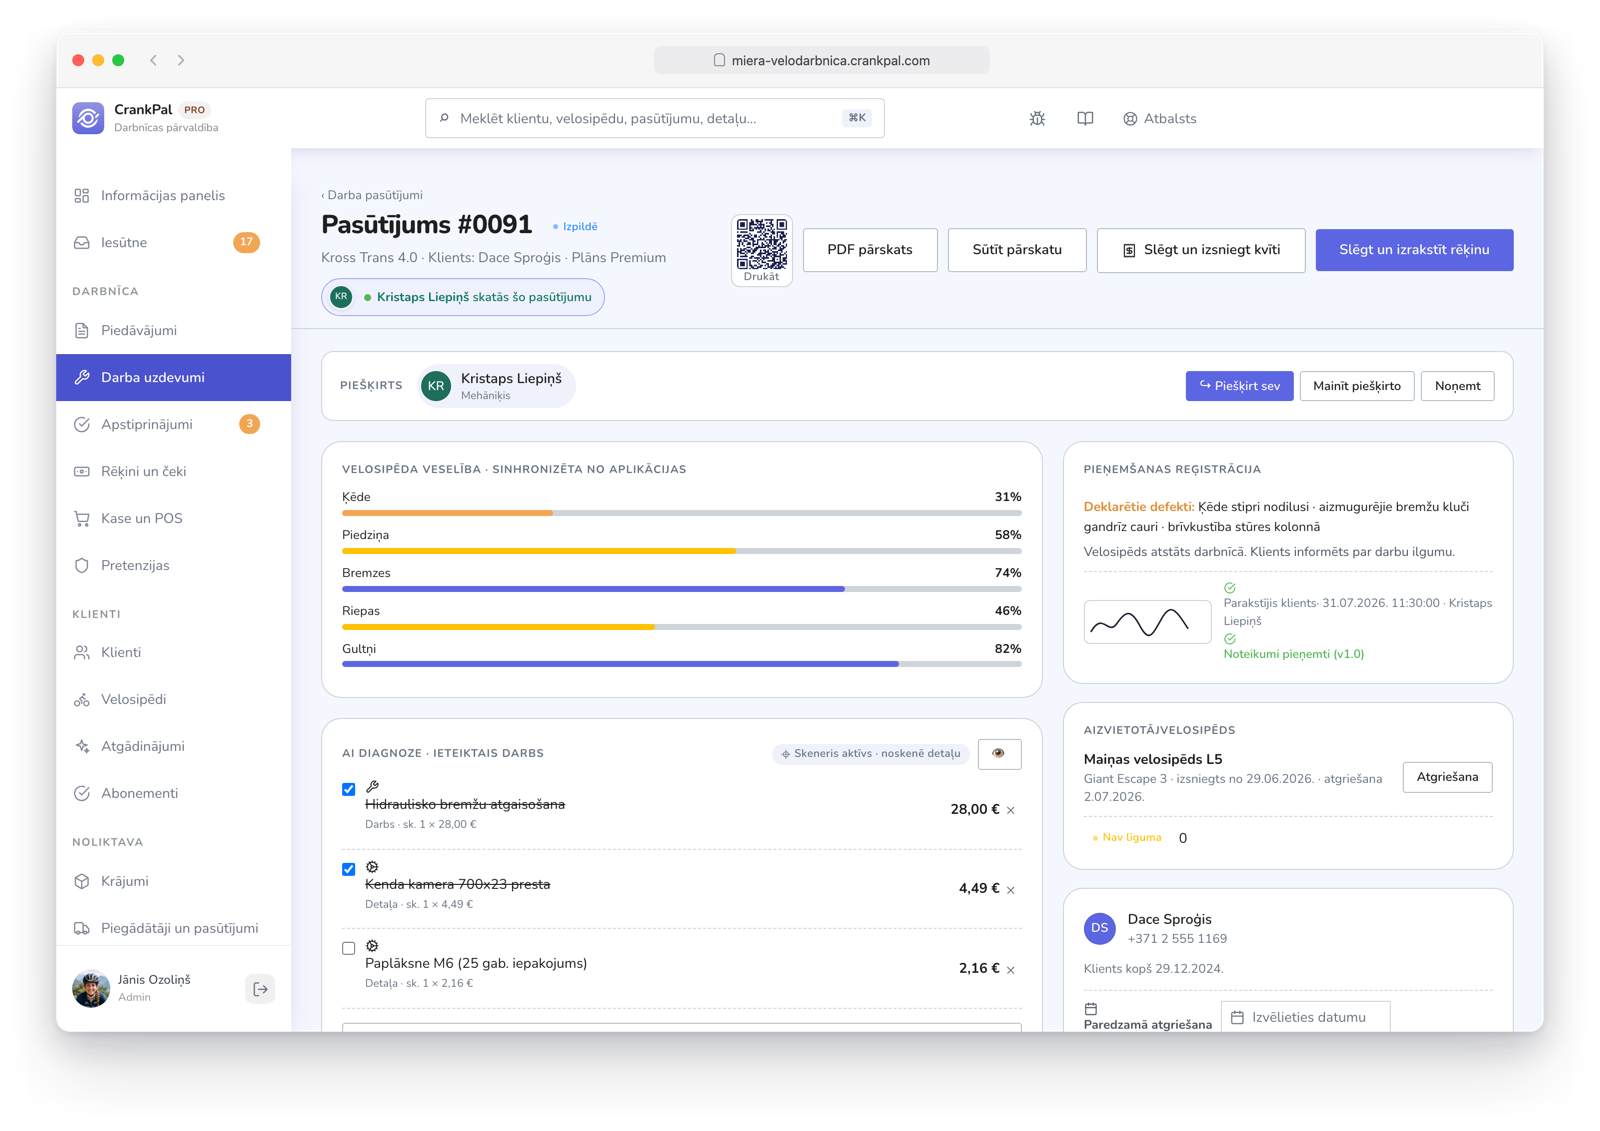Image resolution: width=1600 pixels, height=1131 pixels.
Task: Click the gear icon above Kenda kamera
Action: tap(372, 866)
